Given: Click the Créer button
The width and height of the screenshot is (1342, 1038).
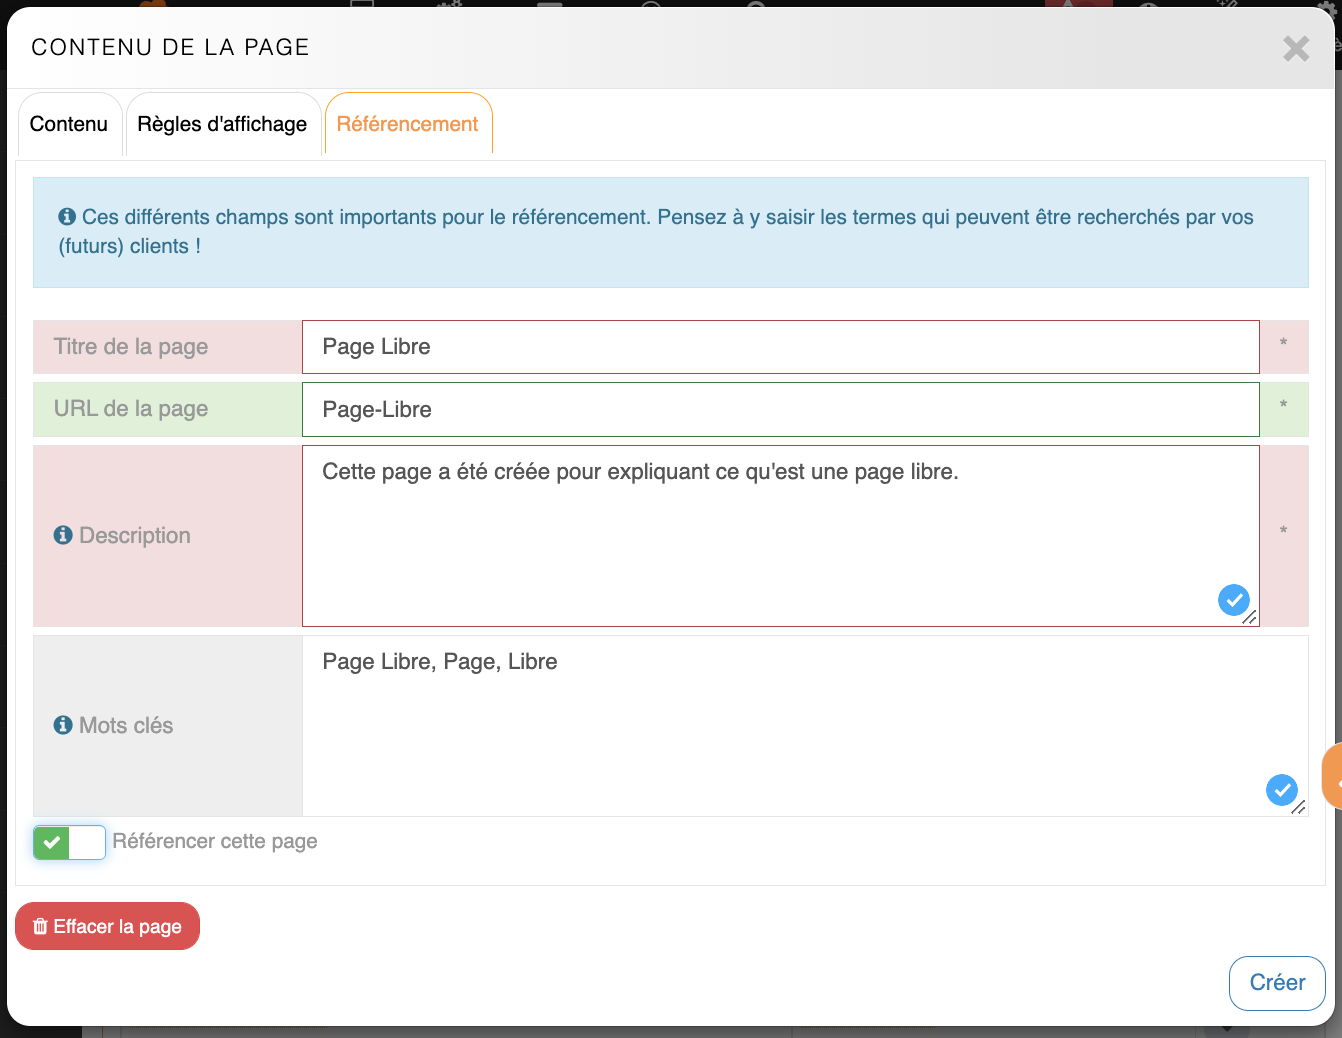Looking at the screenshot, I should (1277, 983).
